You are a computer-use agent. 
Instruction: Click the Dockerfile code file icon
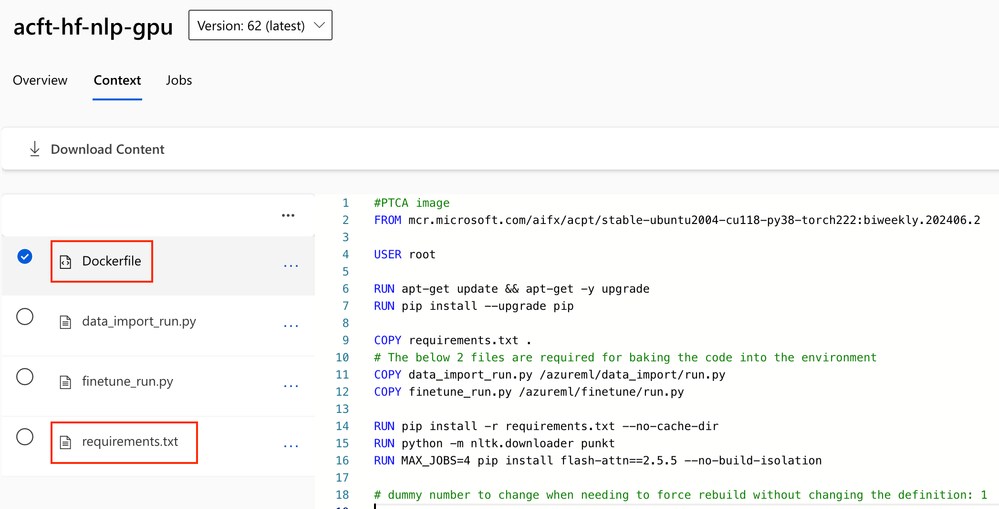pos(66,262)
